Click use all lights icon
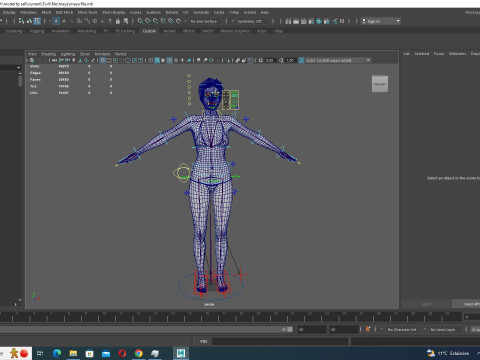This screenshot has height=360, width=480. pos(182,60)
